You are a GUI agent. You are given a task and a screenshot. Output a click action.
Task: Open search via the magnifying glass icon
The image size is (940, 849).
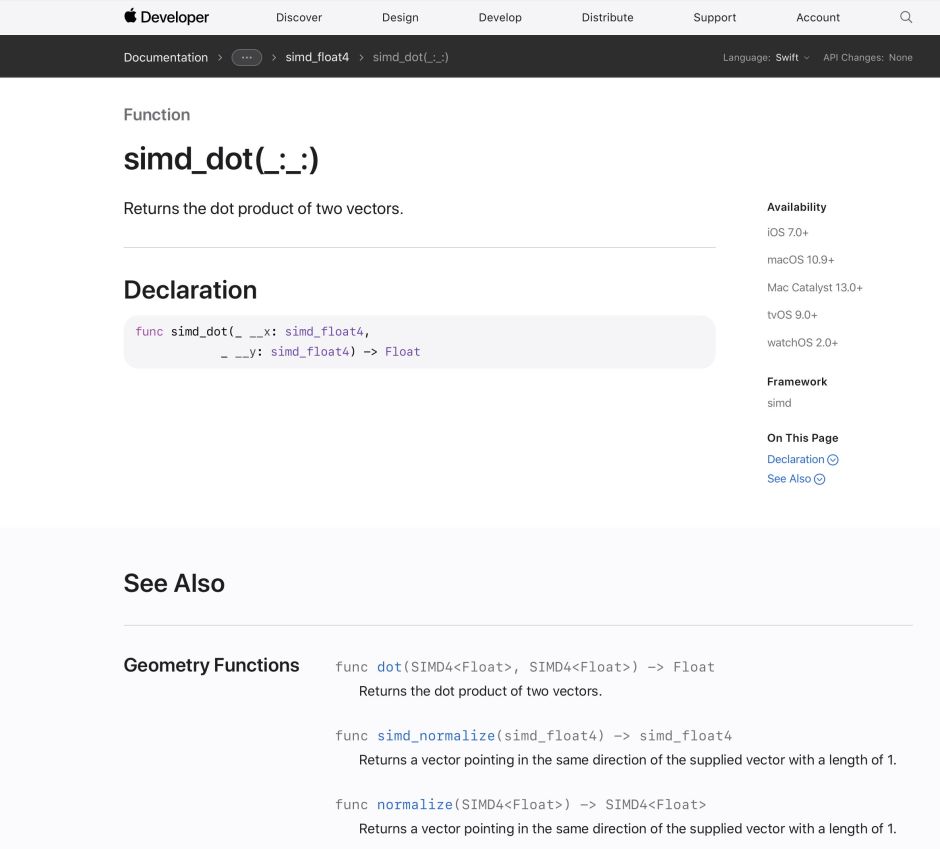pos(905,17)
